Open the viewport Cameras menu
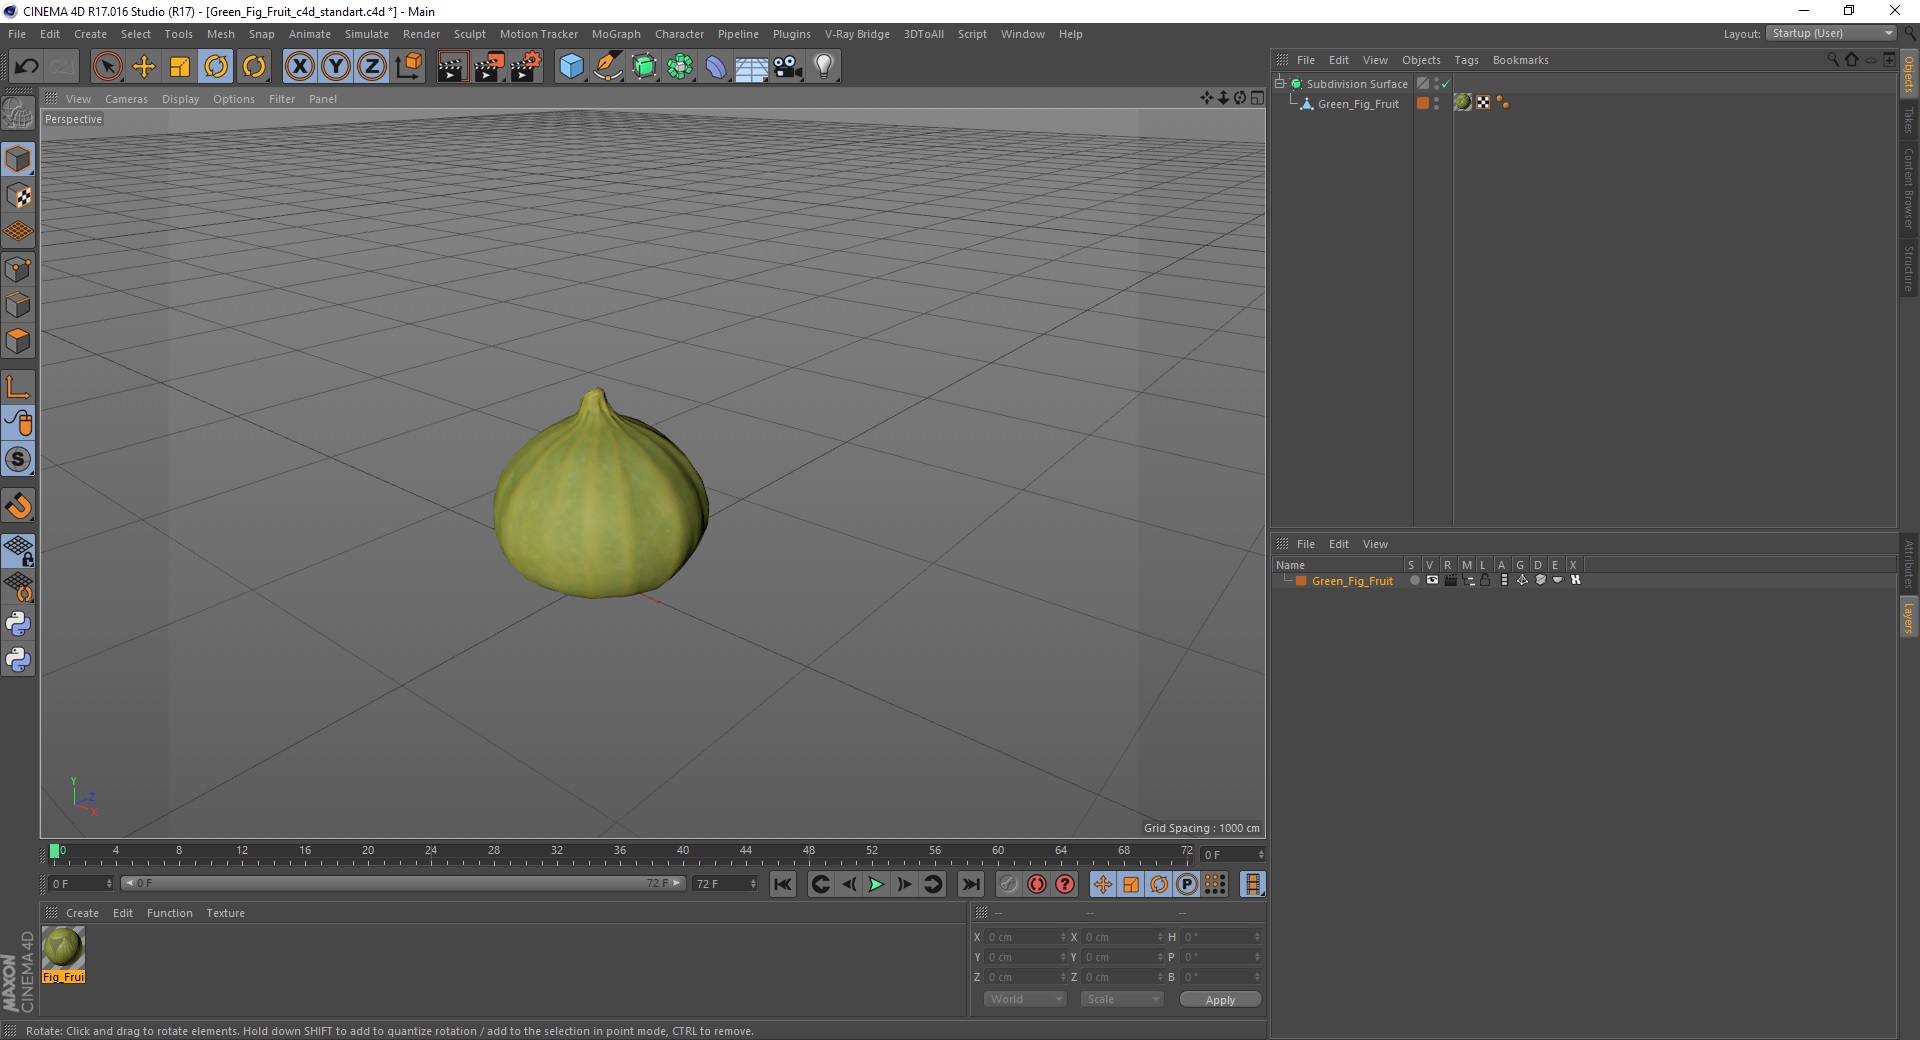The height and width of the screenshot is (1040, 1920). tap(126, 99)
